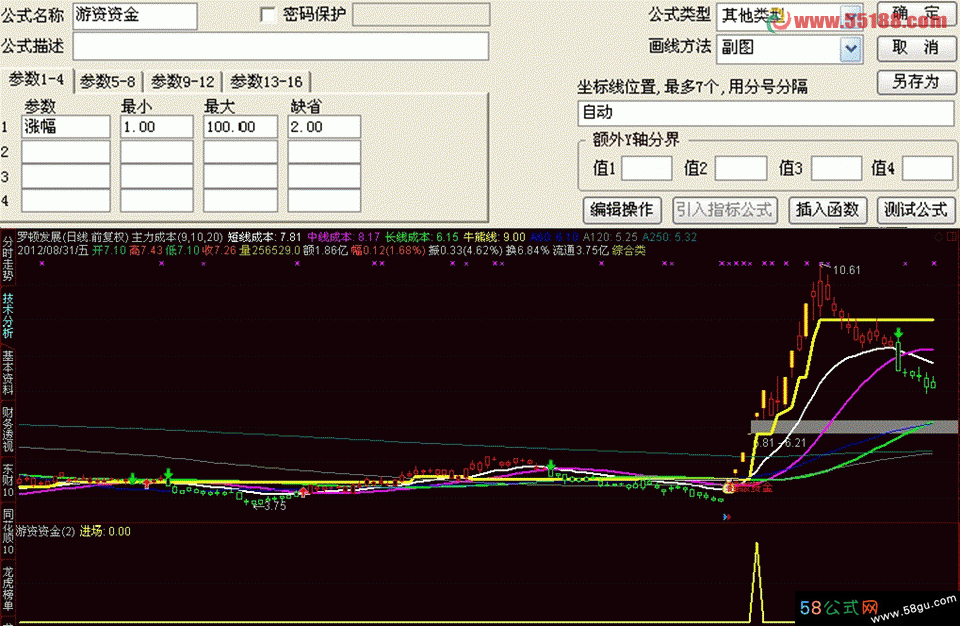This screenshot has height=626, width=960.
Task: Open the 参数13-16 tab
Action: (x=266, y=81)
